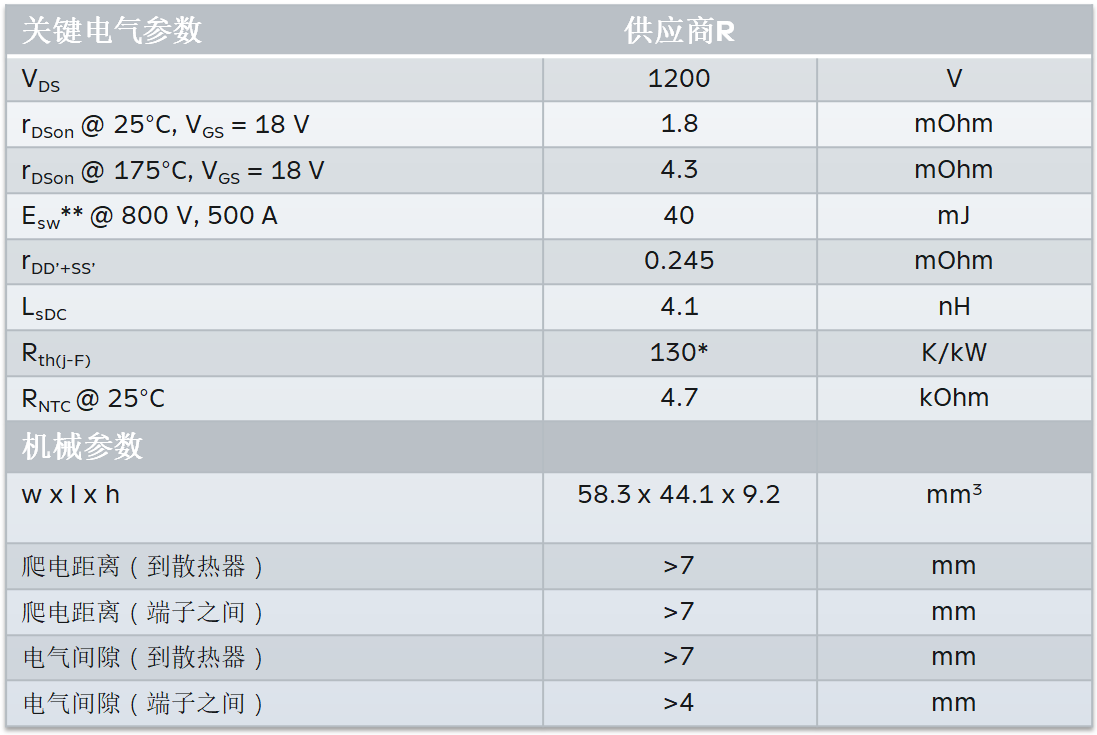Click the rDSon @ 25°C row label

pyautogui.click(x=165, y=125)
